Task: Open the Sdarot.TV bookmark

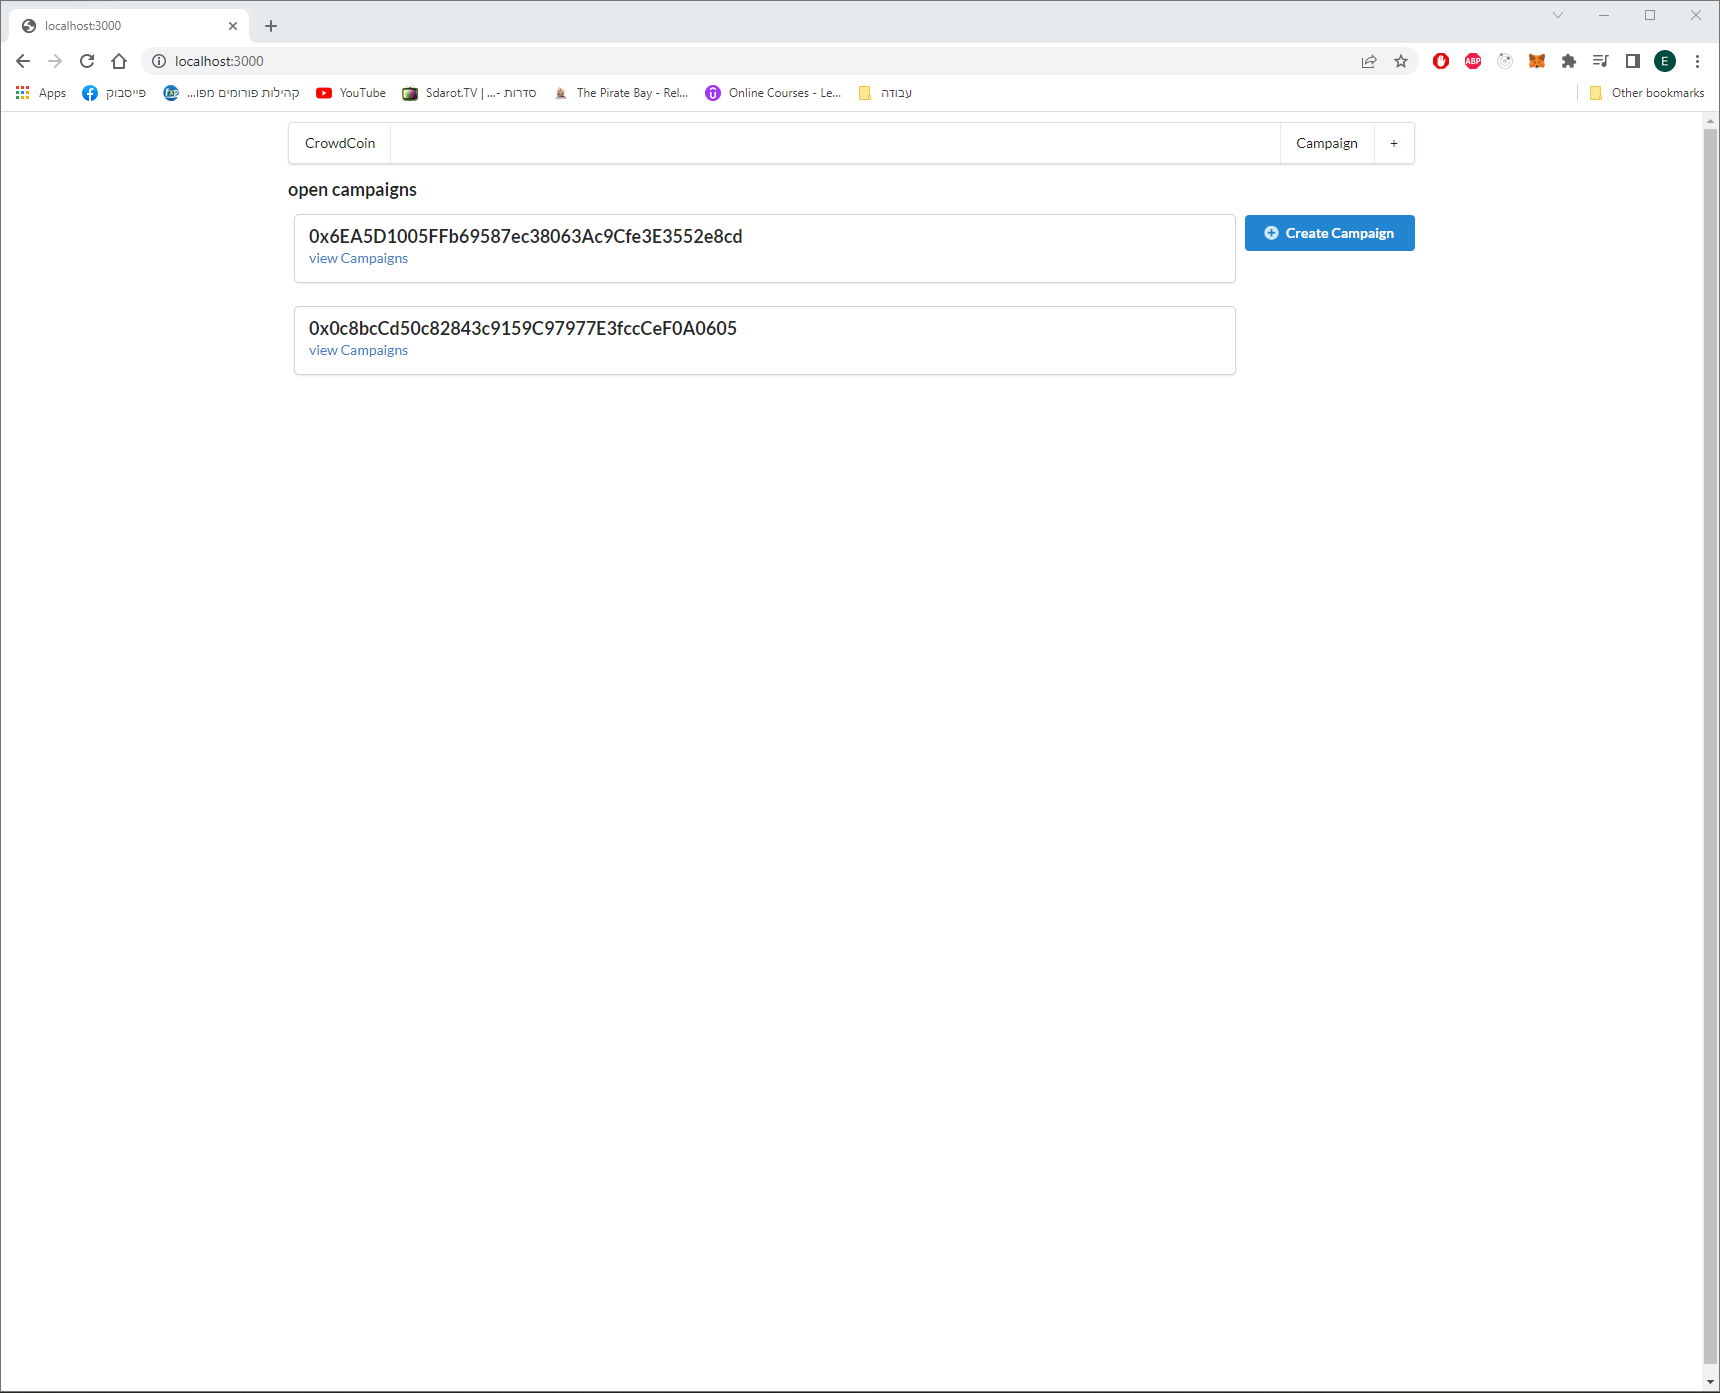Action: [x=469, y=93]
